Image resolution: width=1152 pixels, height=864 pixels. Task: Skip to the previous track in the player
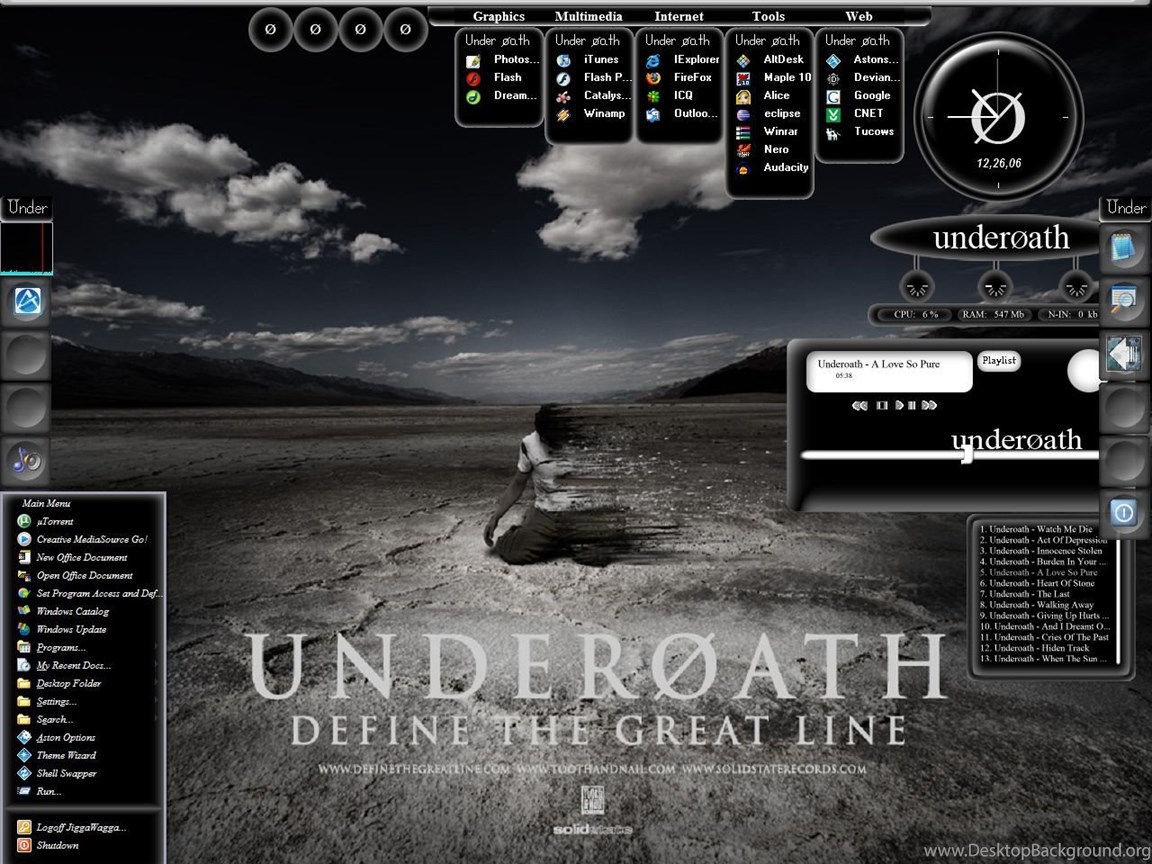pyautogui.click(x=860, y=406)
